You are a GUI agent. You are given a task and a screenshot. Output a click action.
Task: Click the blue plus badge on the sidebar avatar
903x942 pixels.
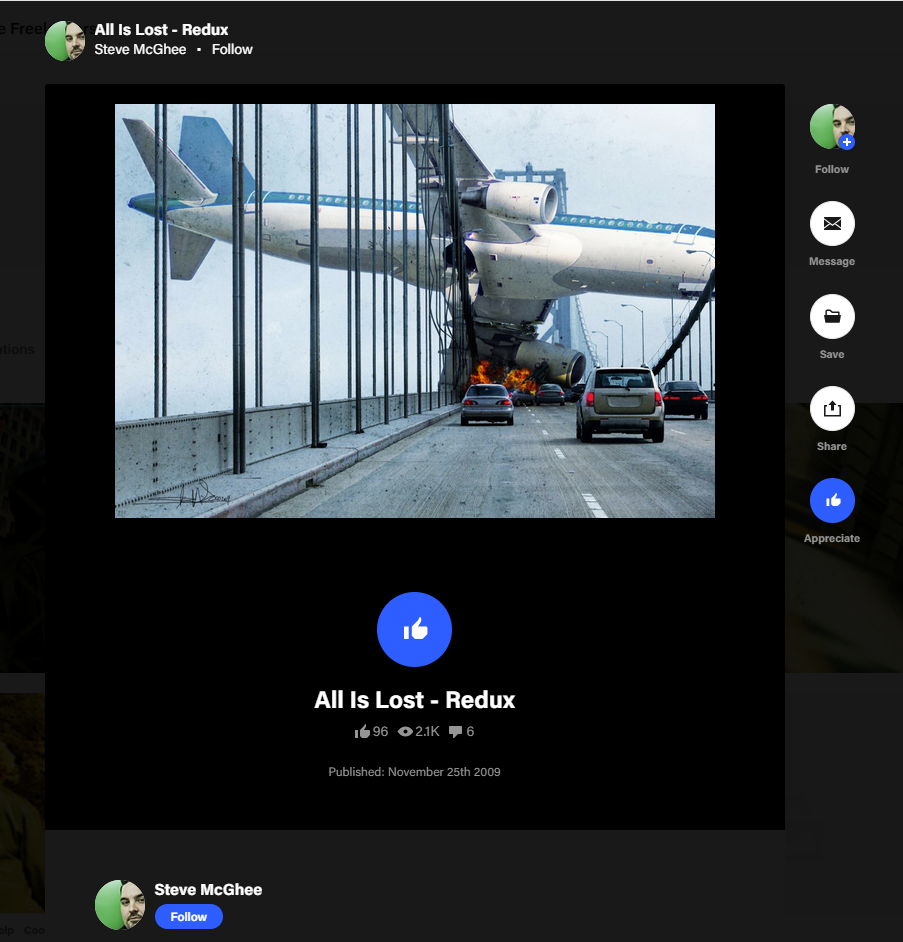coord(847,143)
